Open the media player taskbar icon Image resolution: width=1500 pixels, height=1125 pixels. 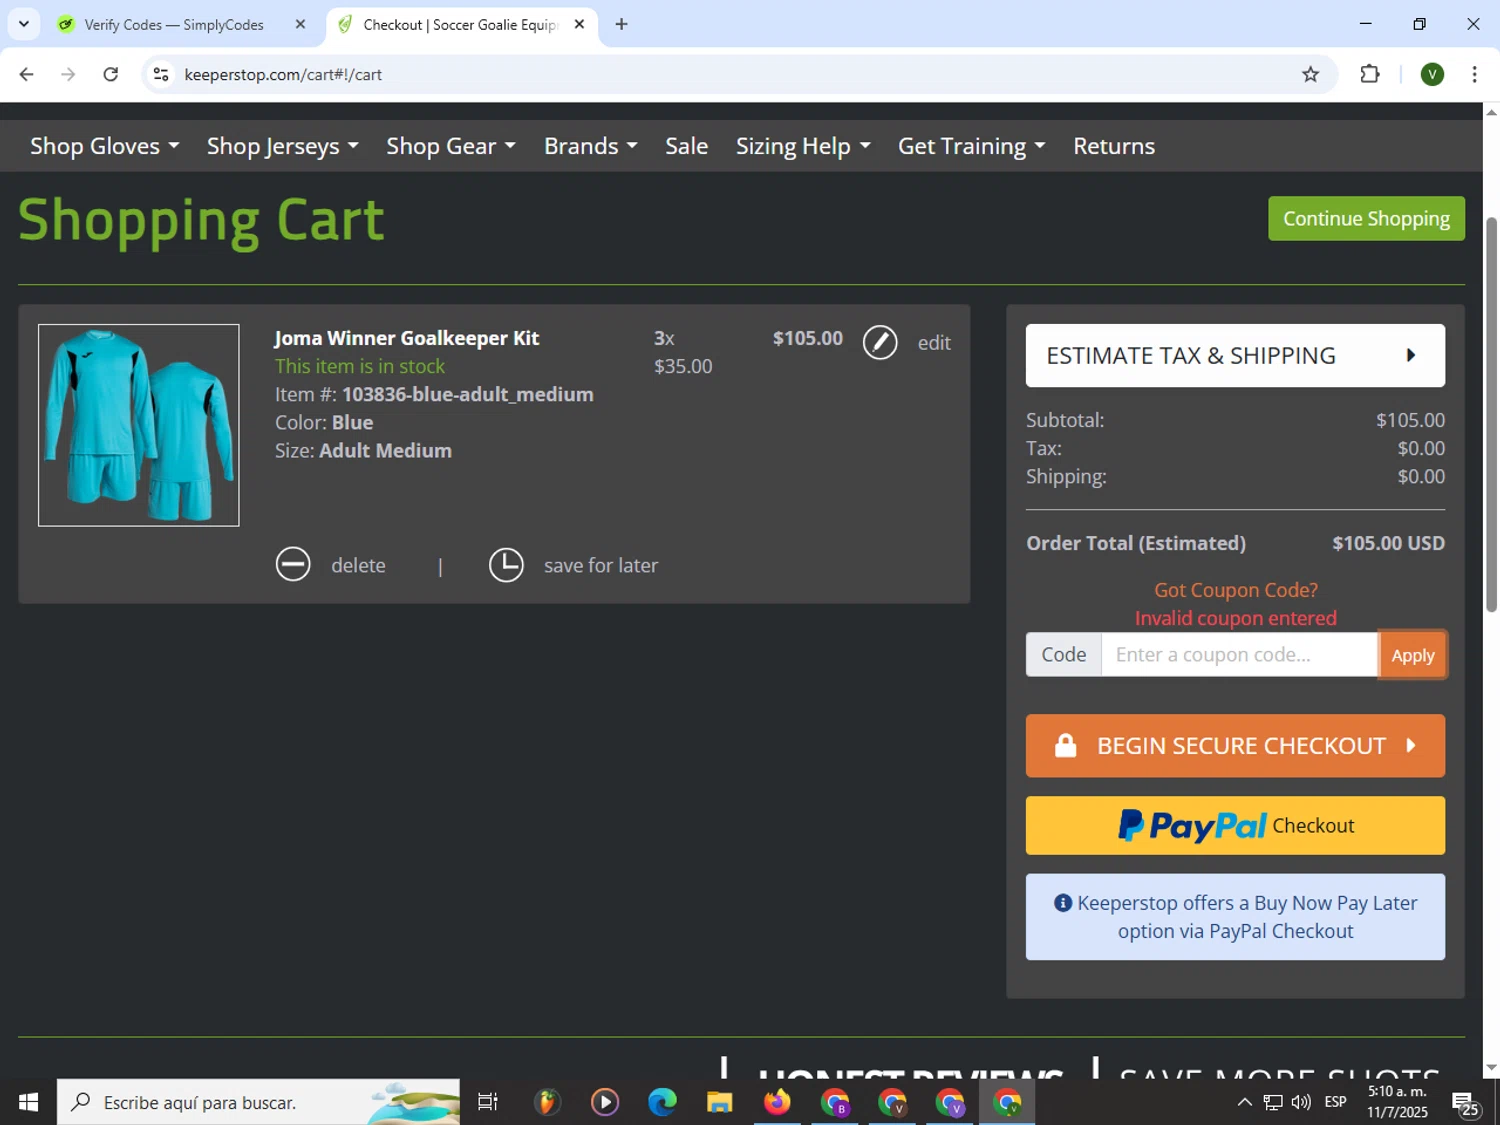click(x=604, y=1102)
